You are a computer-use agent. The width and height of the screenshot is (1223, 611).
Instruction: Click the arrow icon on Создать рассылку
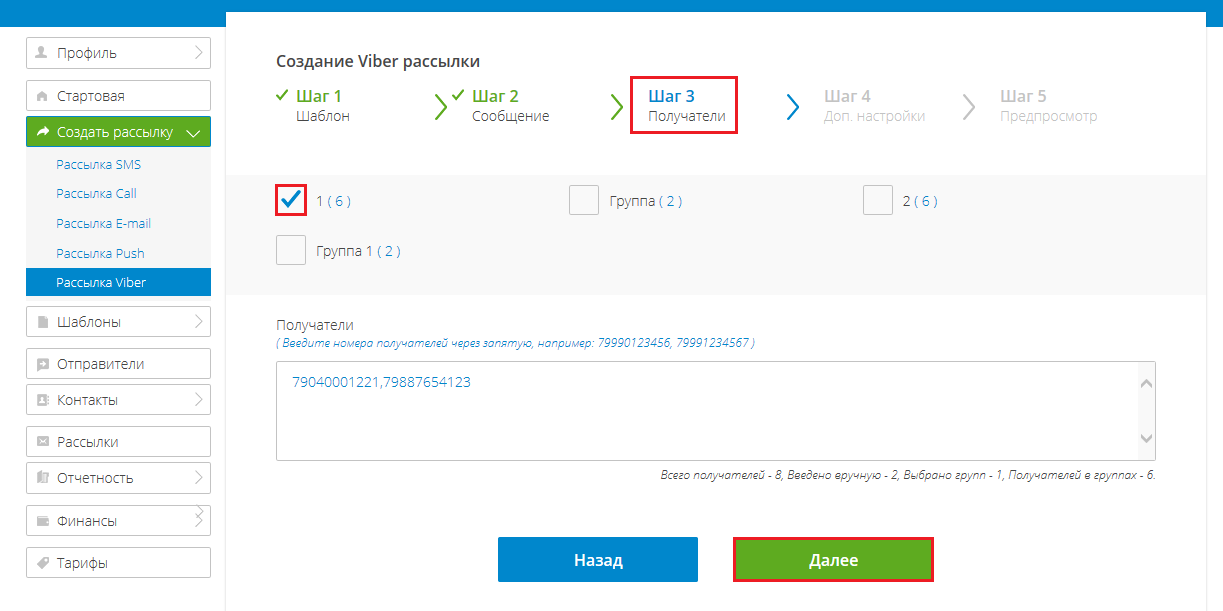(43, 132)
